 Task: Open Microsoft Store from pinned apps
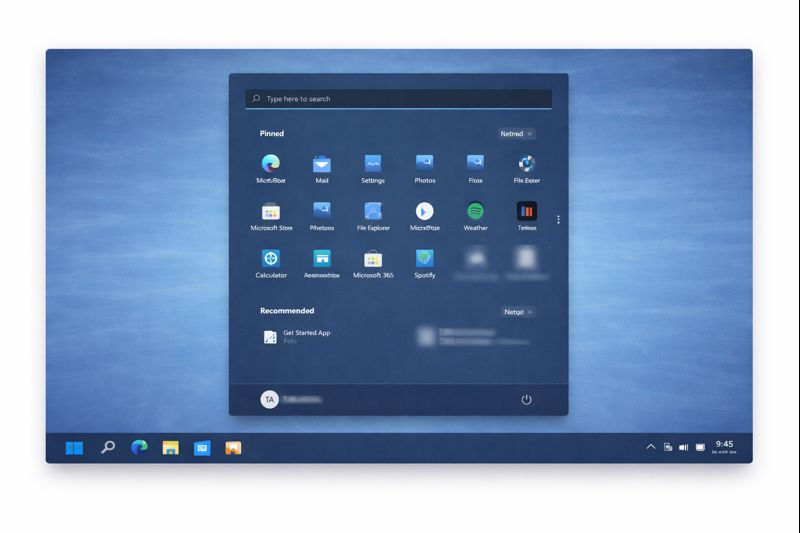(x=271, y=216)
